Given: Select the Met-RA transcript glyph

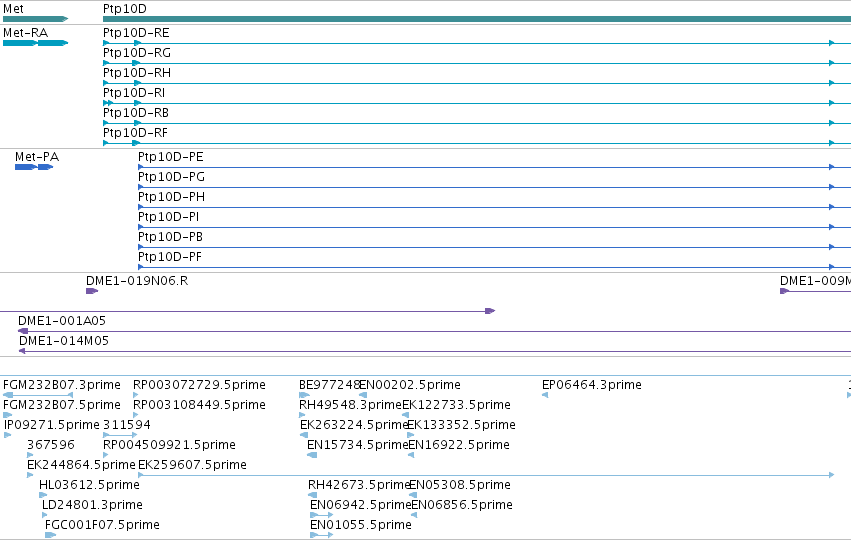Looking at the screenshot, I should pyautogui.click(x=35, y=43).
